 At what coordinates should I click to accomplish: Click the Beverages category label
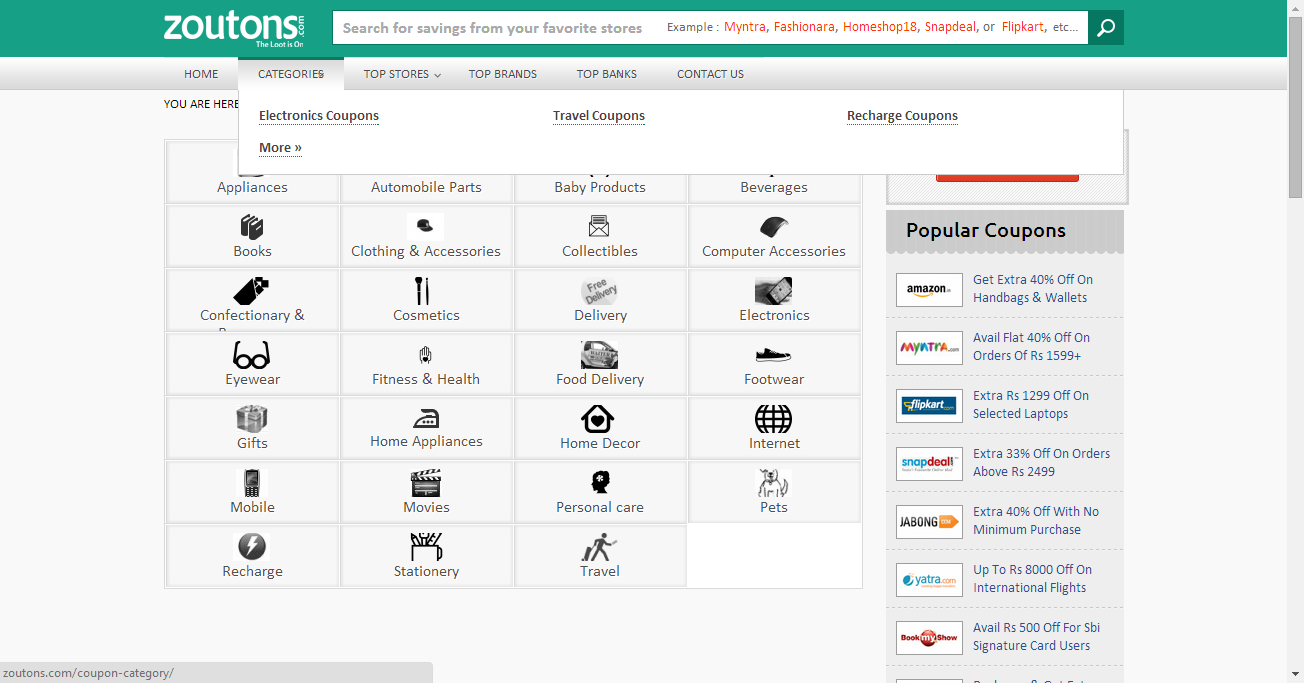pos(774,187)
